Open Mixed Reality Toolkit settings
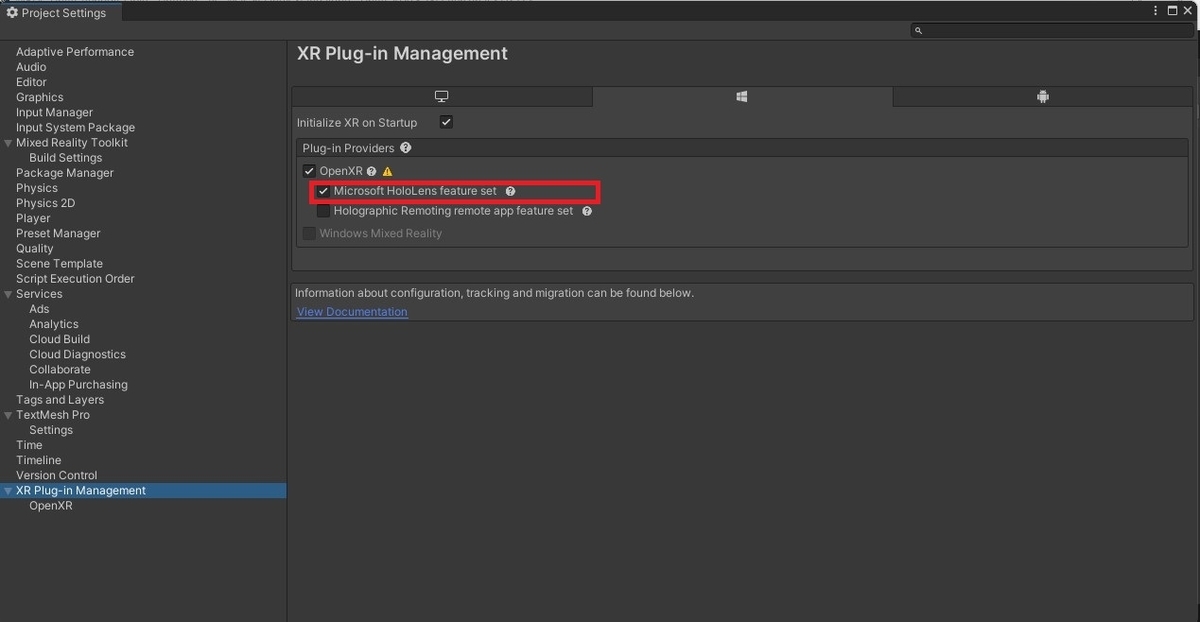 click(x=72, y=143)
